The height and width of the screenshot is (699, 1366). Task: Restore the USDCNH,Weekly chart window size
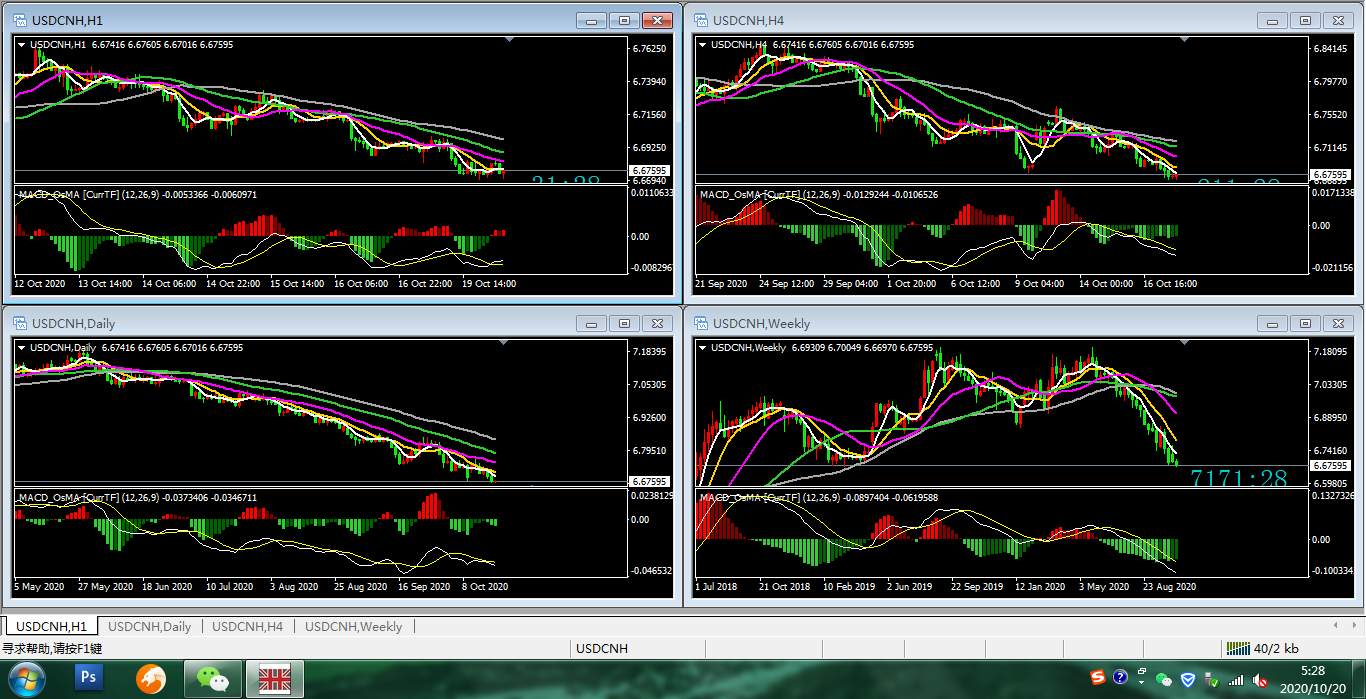click(1305, 323)
